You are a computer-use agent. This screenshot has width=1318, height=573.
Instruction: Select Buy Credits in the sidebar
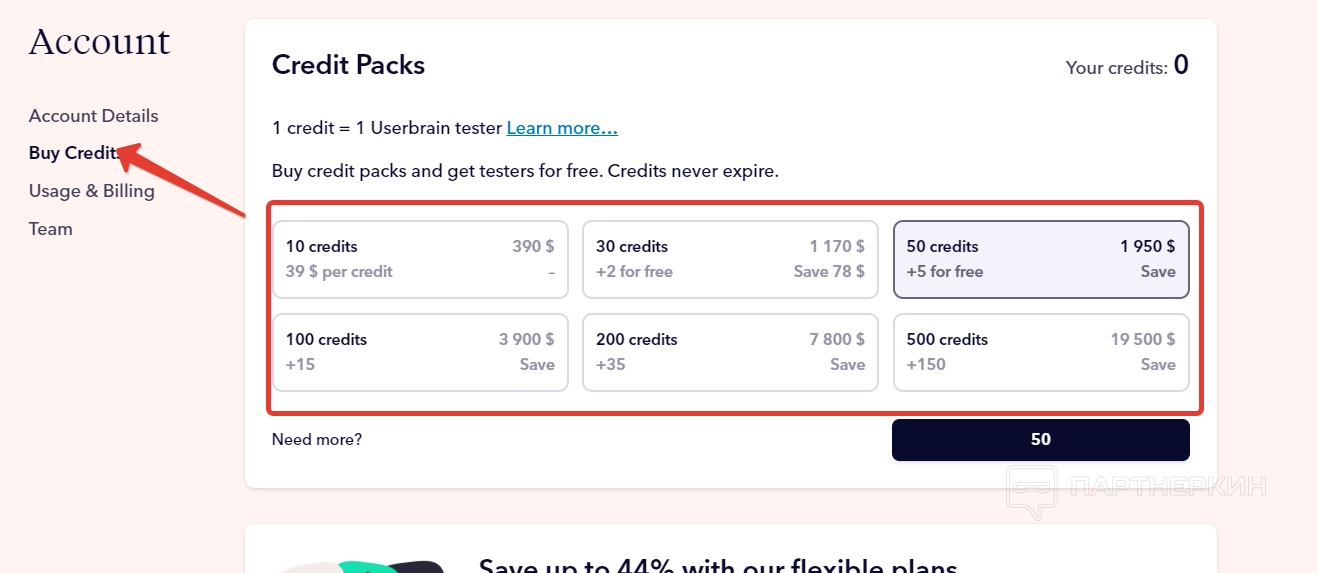pyautogui.click(x=74, y=153)
